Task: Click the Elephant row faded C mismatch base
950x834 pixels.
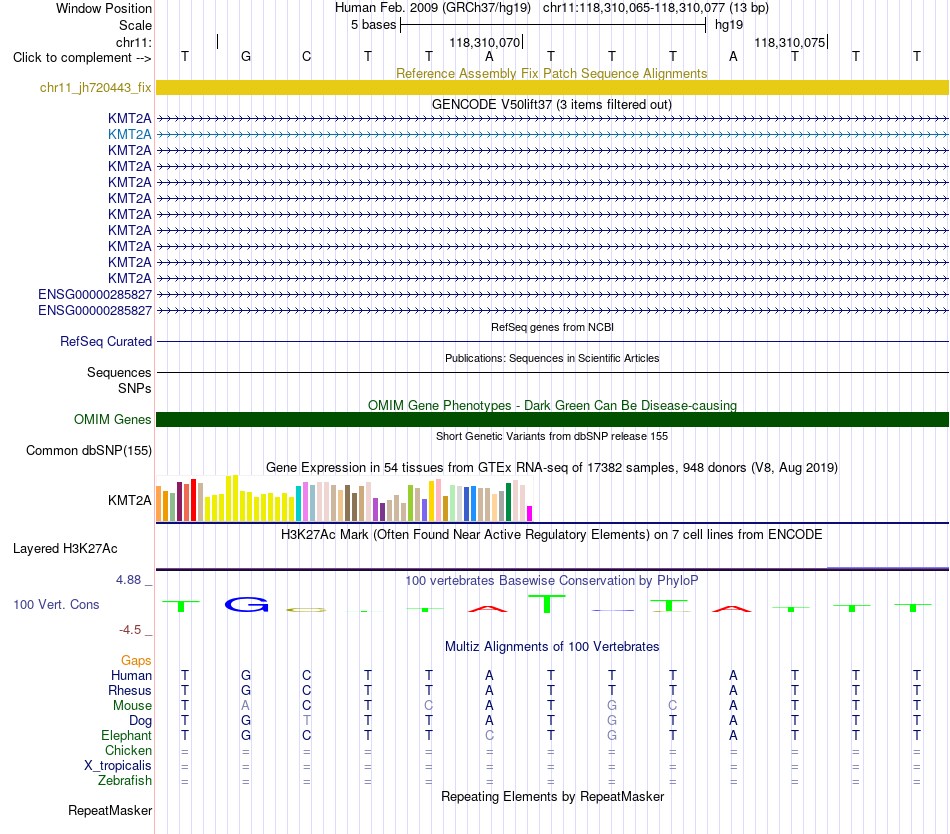Action: coord(489,735)
